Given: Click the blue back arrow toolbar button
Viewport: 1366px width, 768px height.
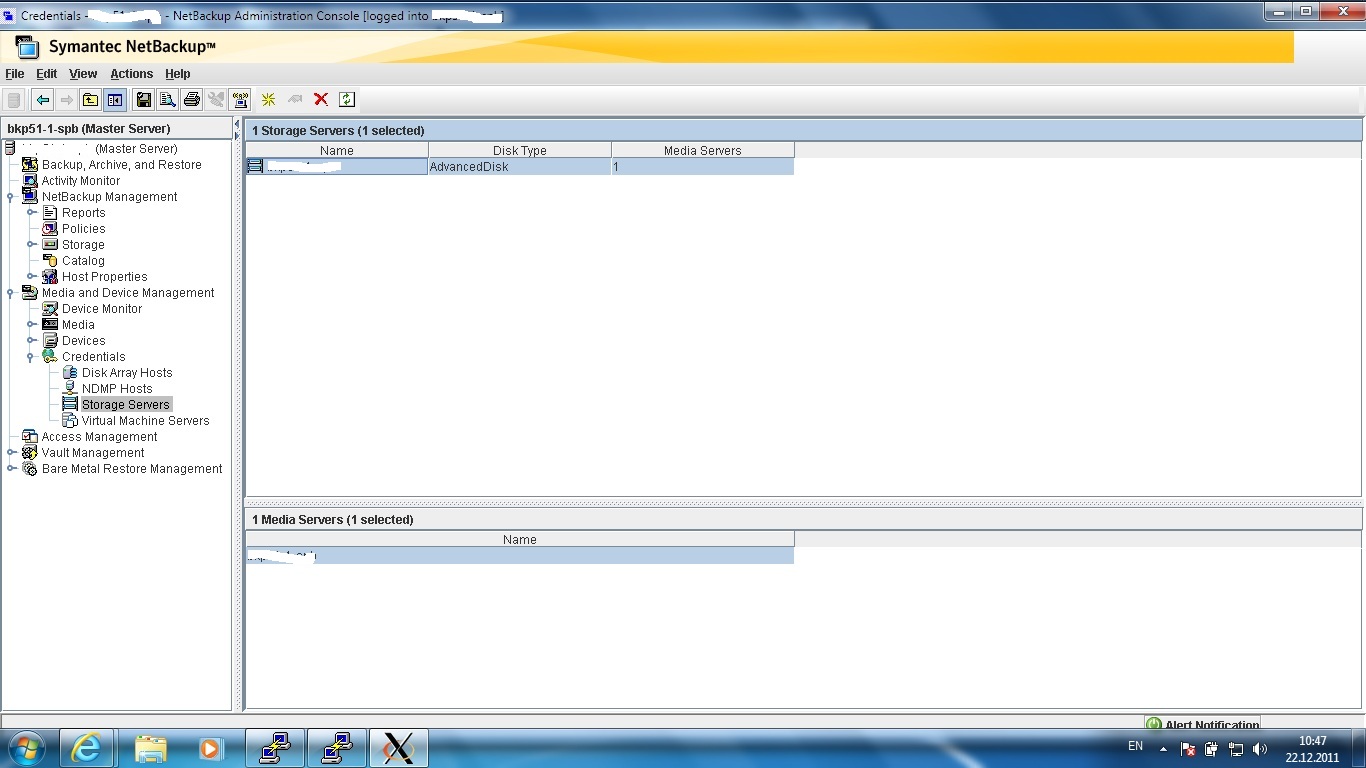Looking at the screenshot, I should 42,99.
